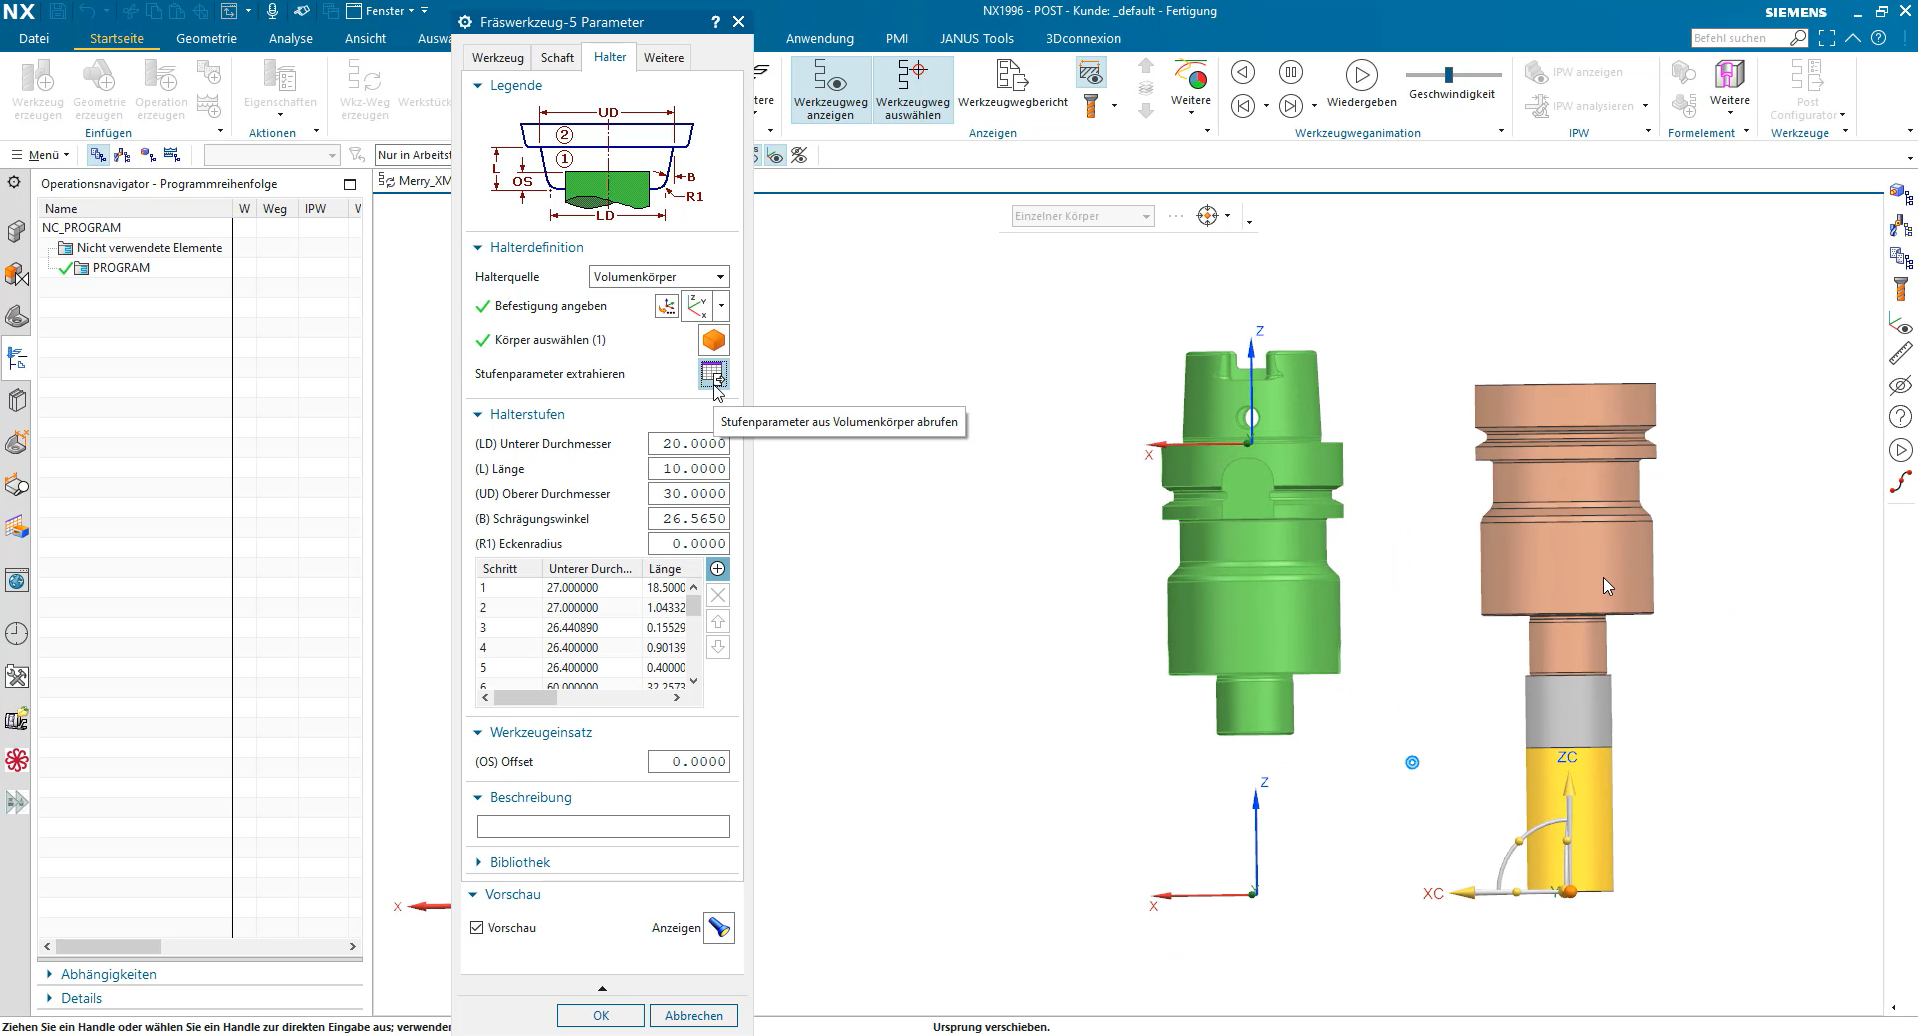Image resolution: width=1918 pixels, height=1036 pixels.
Task: Open Werkzeugwegbericht report
Action: pos(1012,84)
